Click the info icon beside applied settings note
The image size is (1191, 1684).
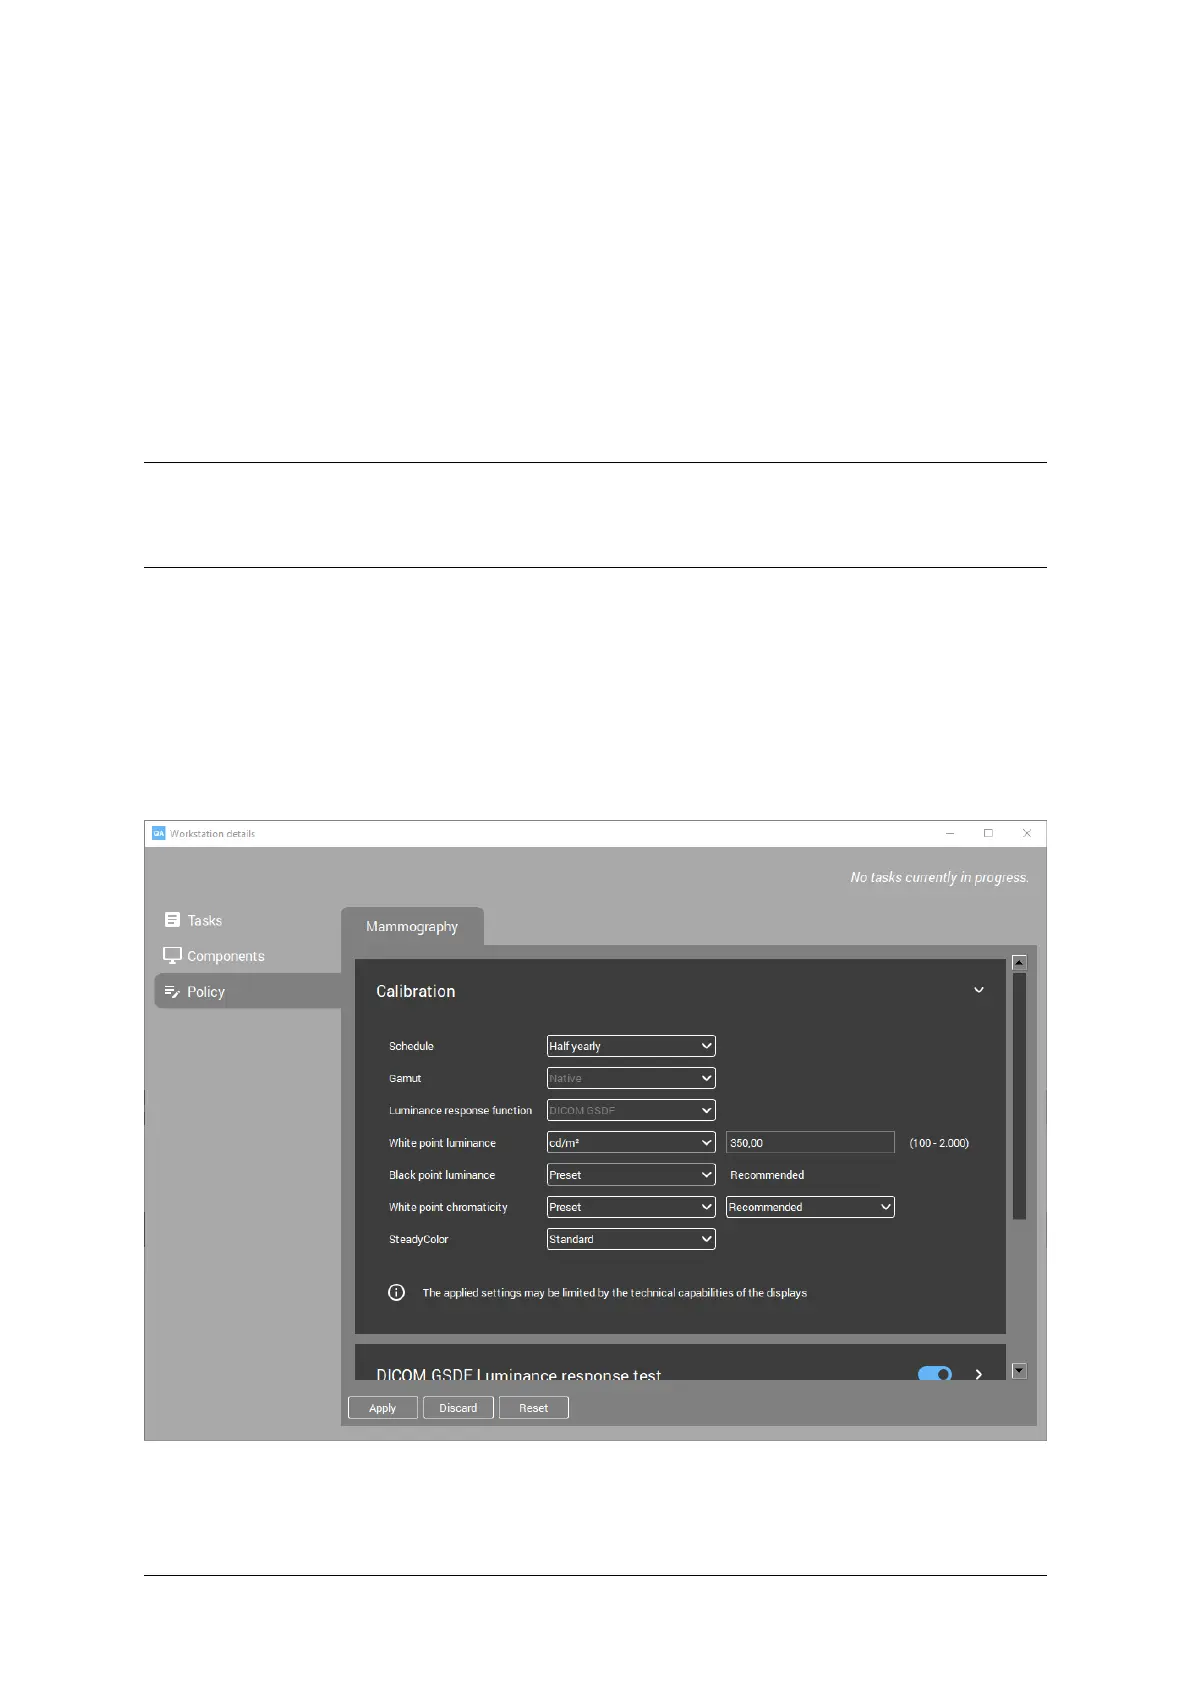click(x=396, y=1292)
